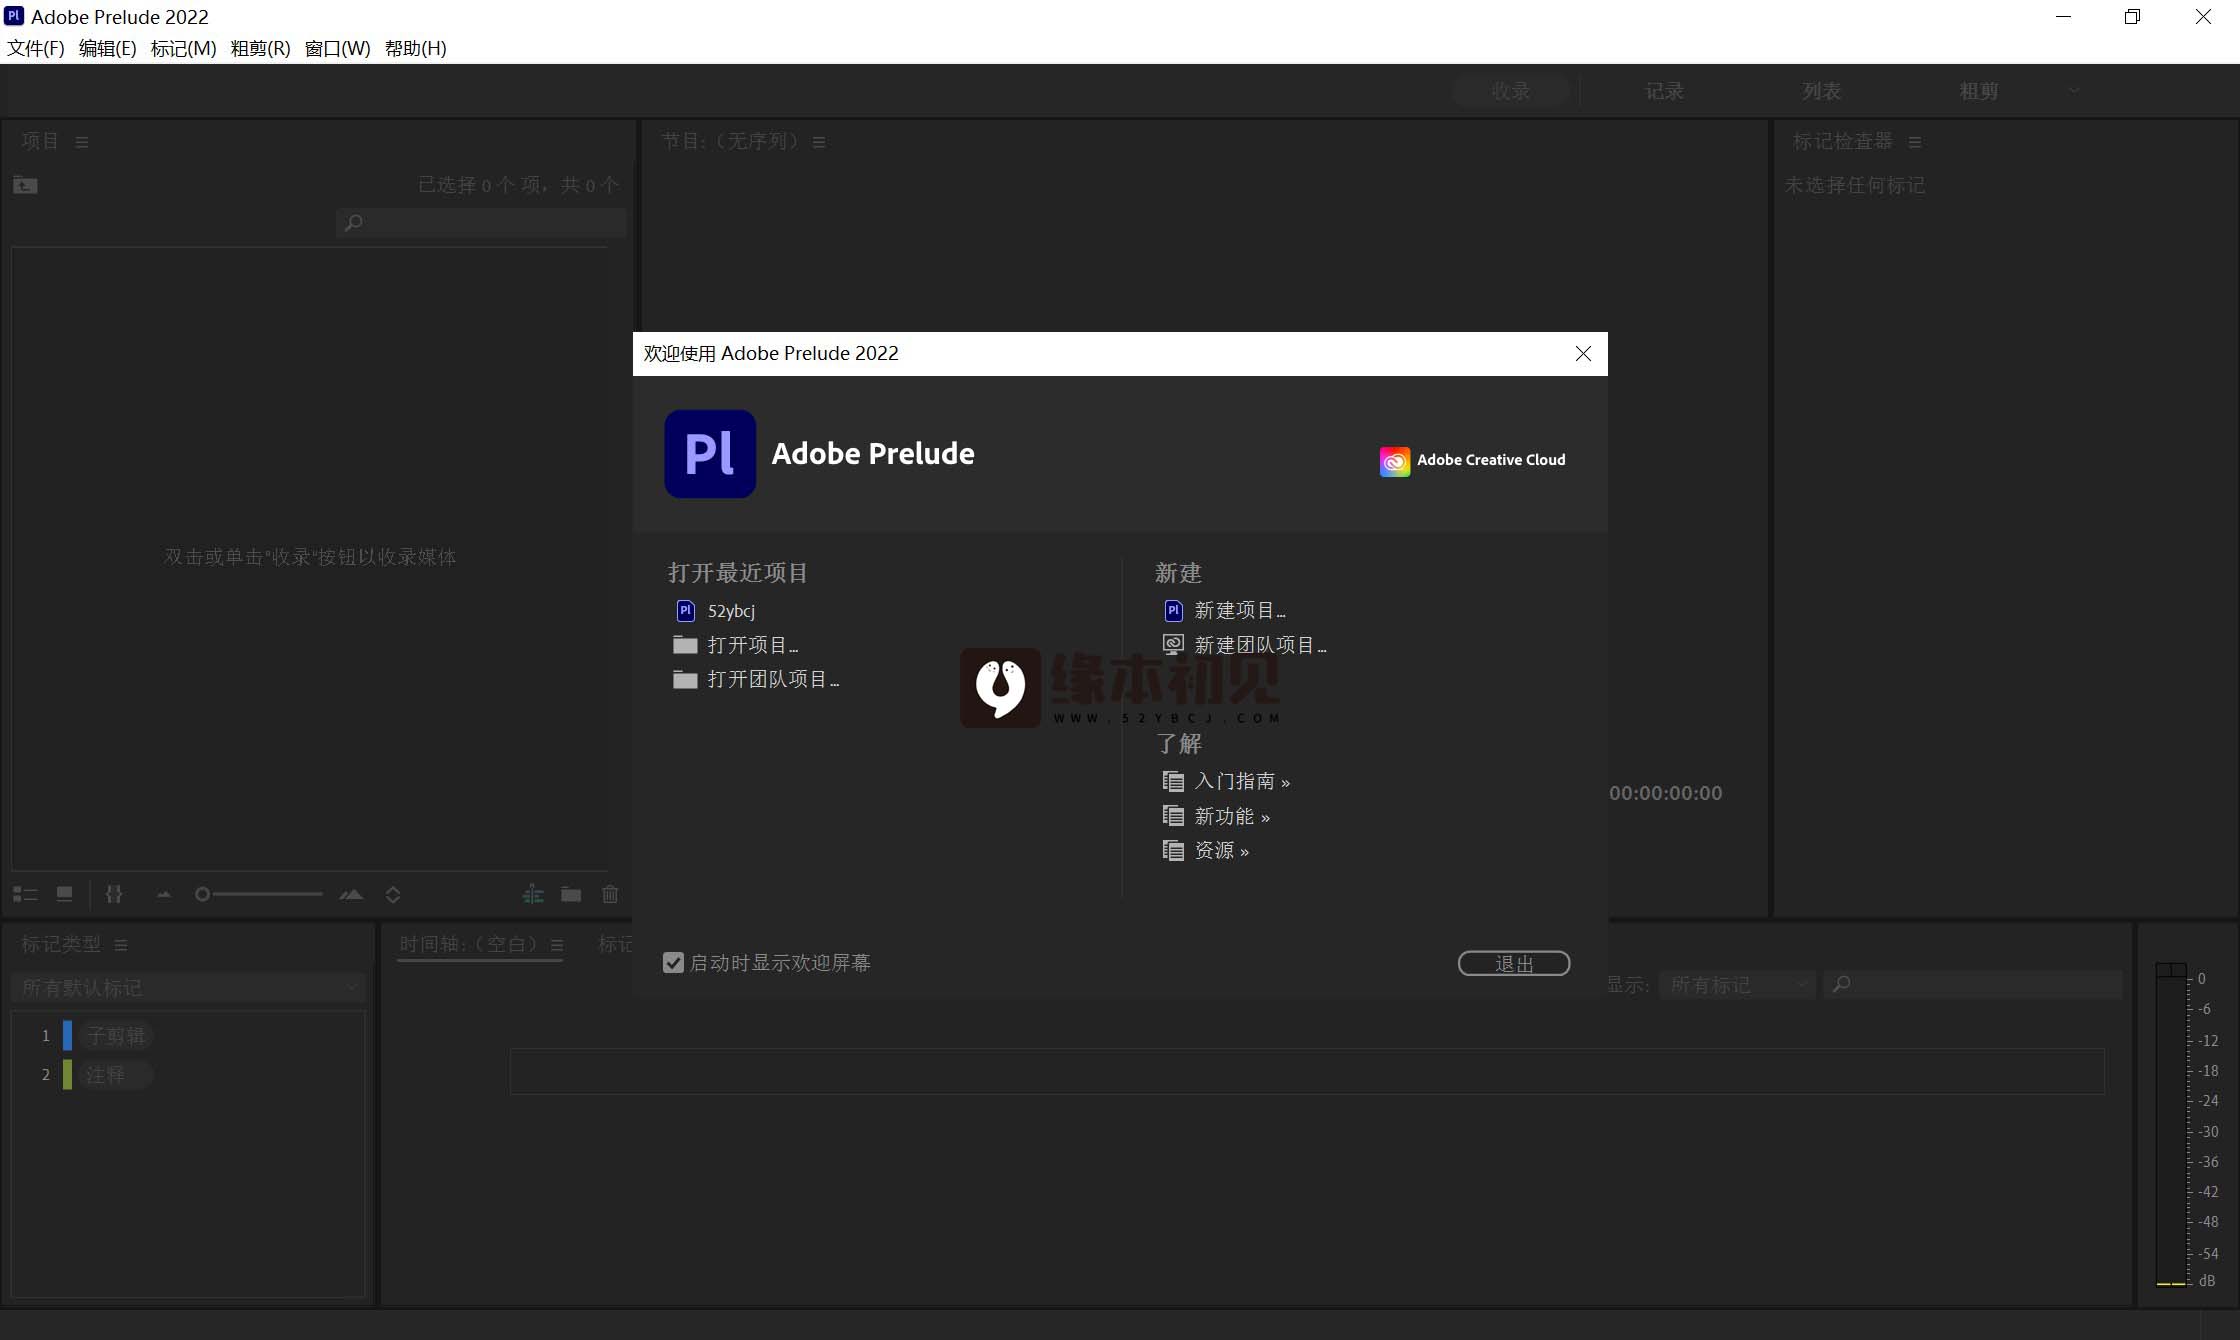Click marker search field in timeline panel
2240x1340 pixels.
pyautogui.click(x=1973, y=985)
